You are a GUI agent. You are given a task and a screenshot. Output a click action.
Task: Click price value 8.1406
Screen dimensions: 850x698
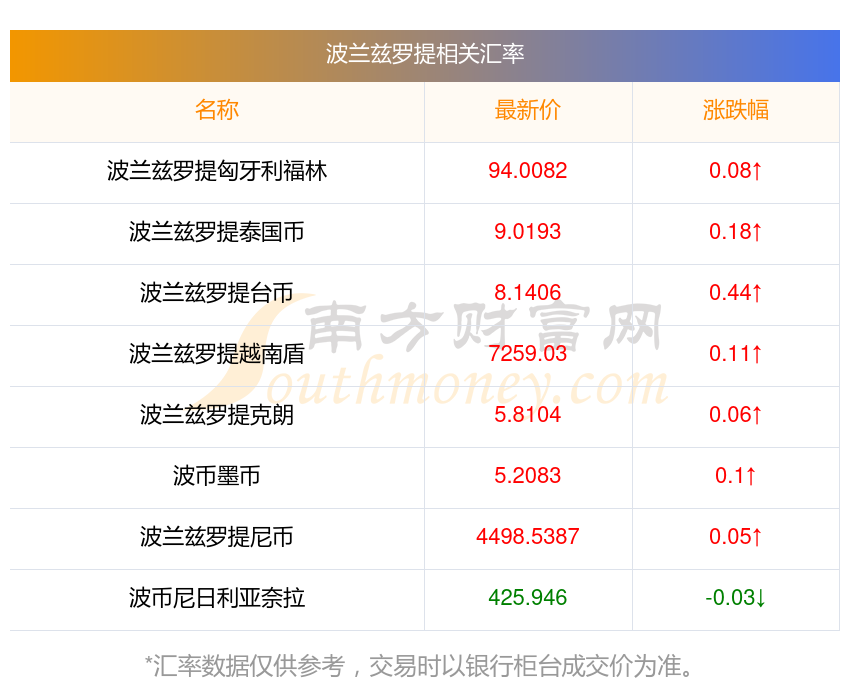coord(527,293)
